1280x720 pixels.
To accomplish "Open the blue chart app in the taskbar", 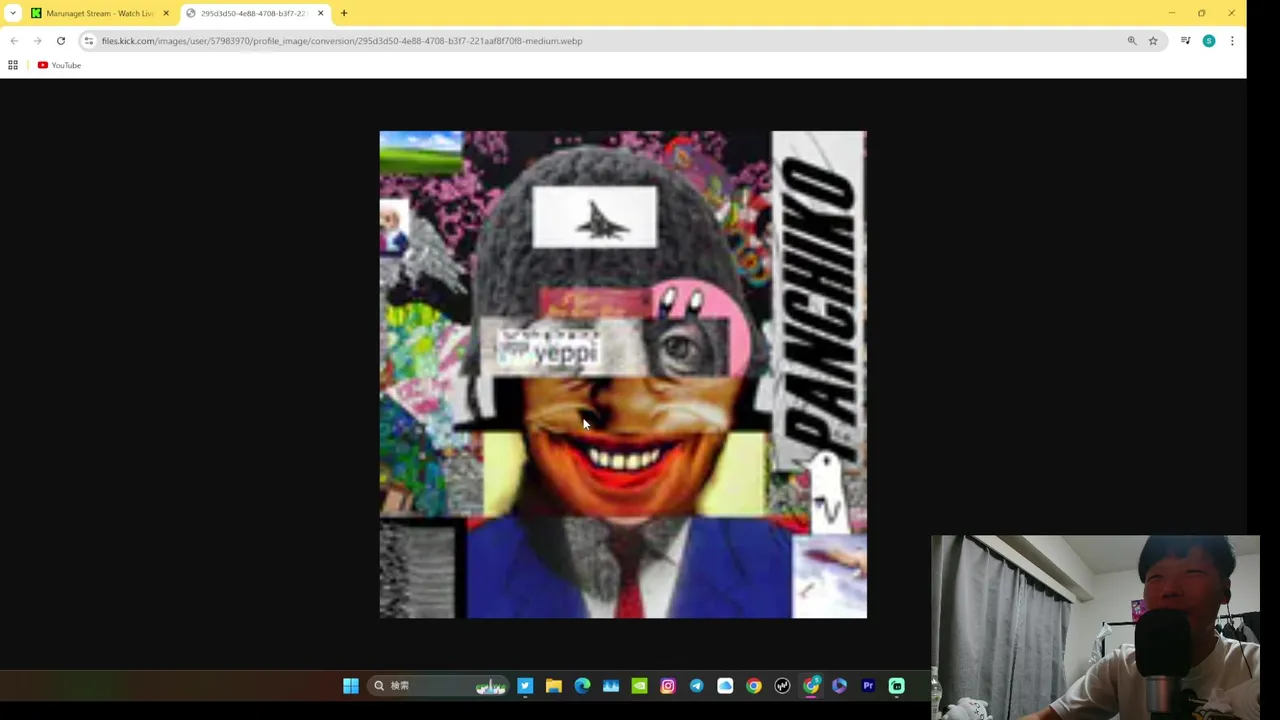I will 611,686.
